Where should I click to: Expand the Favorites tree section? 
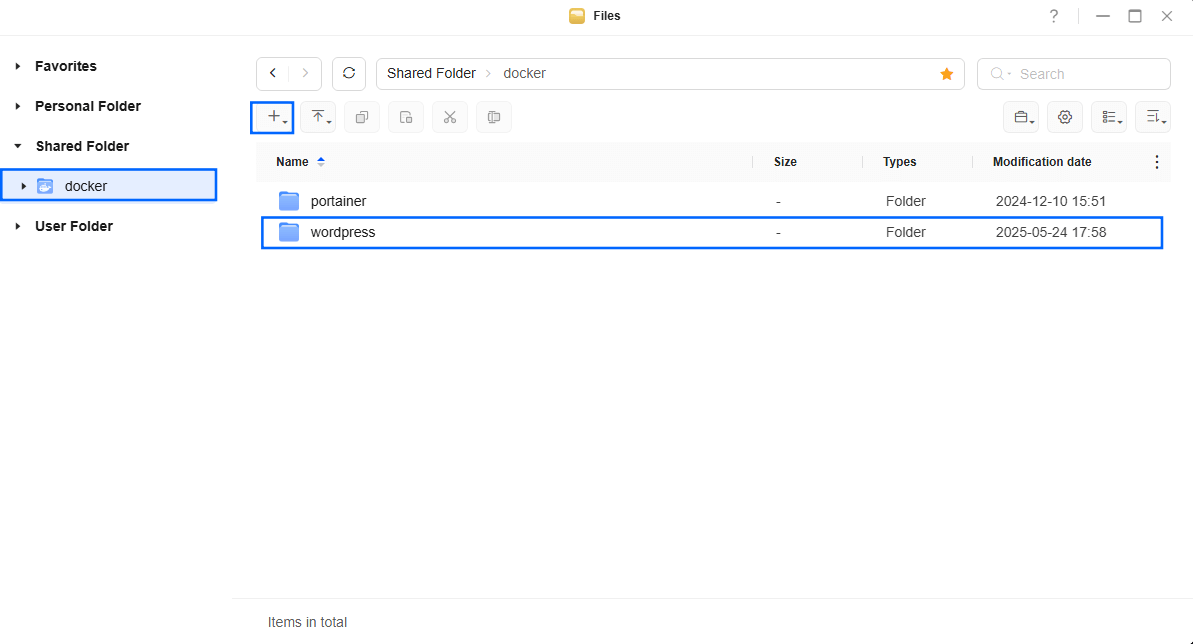coord(17,66)
